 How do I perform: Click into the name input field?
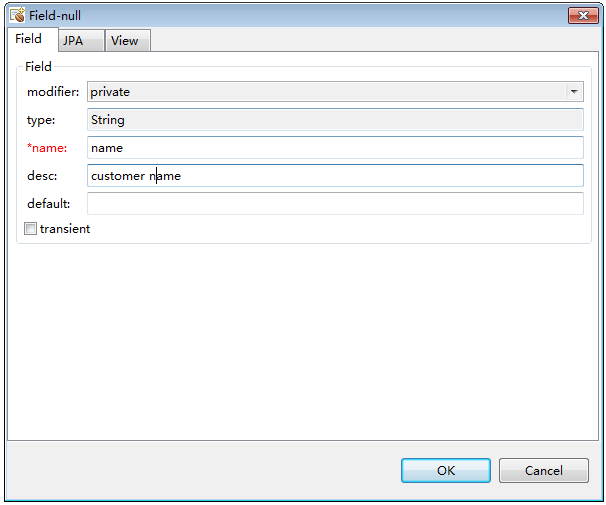point(335,148)
